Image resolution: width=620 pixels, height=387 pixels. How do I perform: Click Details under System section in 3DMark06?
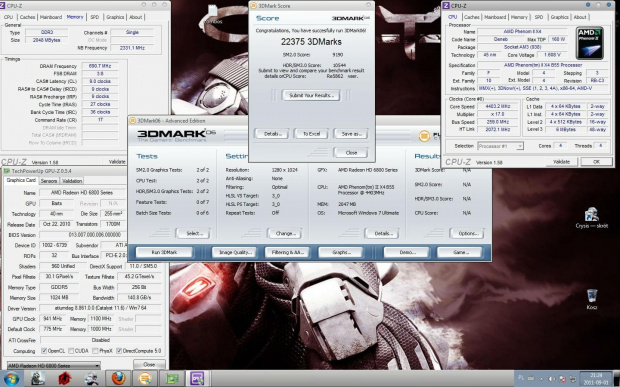pyautogui.click(x=382, y=234)
